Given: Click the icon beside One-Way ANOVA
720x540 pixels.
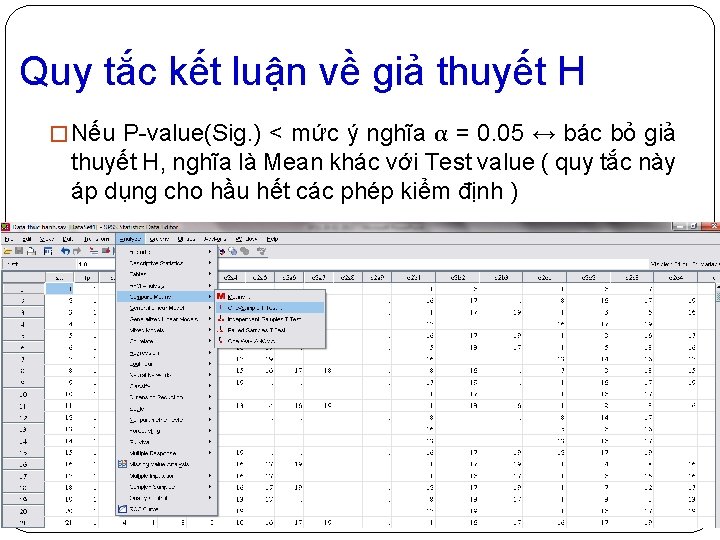Looking at the screenshot, I should click(x=221, y=341).
